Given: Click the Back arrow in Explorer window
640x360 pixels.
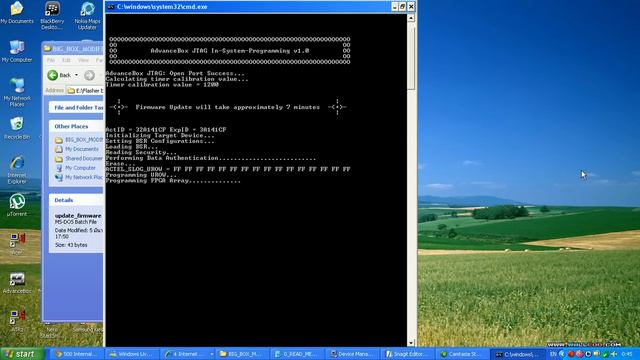Looking at the screenshot, I should click(x=59, y=75).
